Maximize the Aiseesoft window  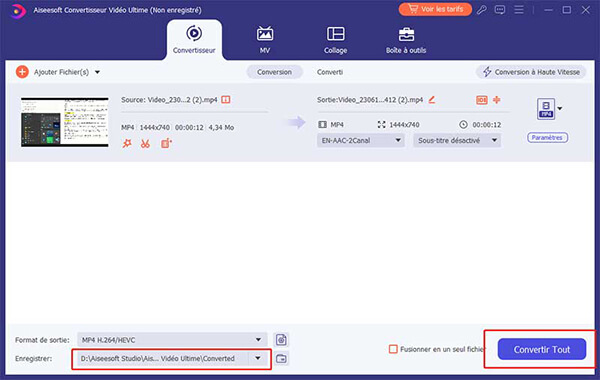point(567,10)
